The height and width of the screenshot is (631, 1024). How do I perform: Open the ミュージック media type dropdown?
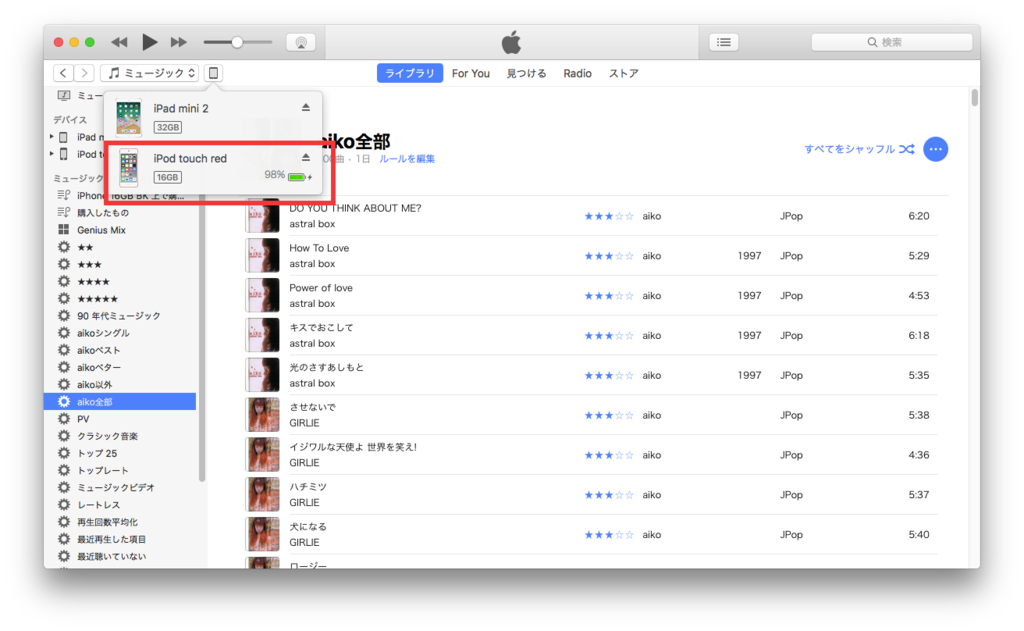[x=150, y=73]
